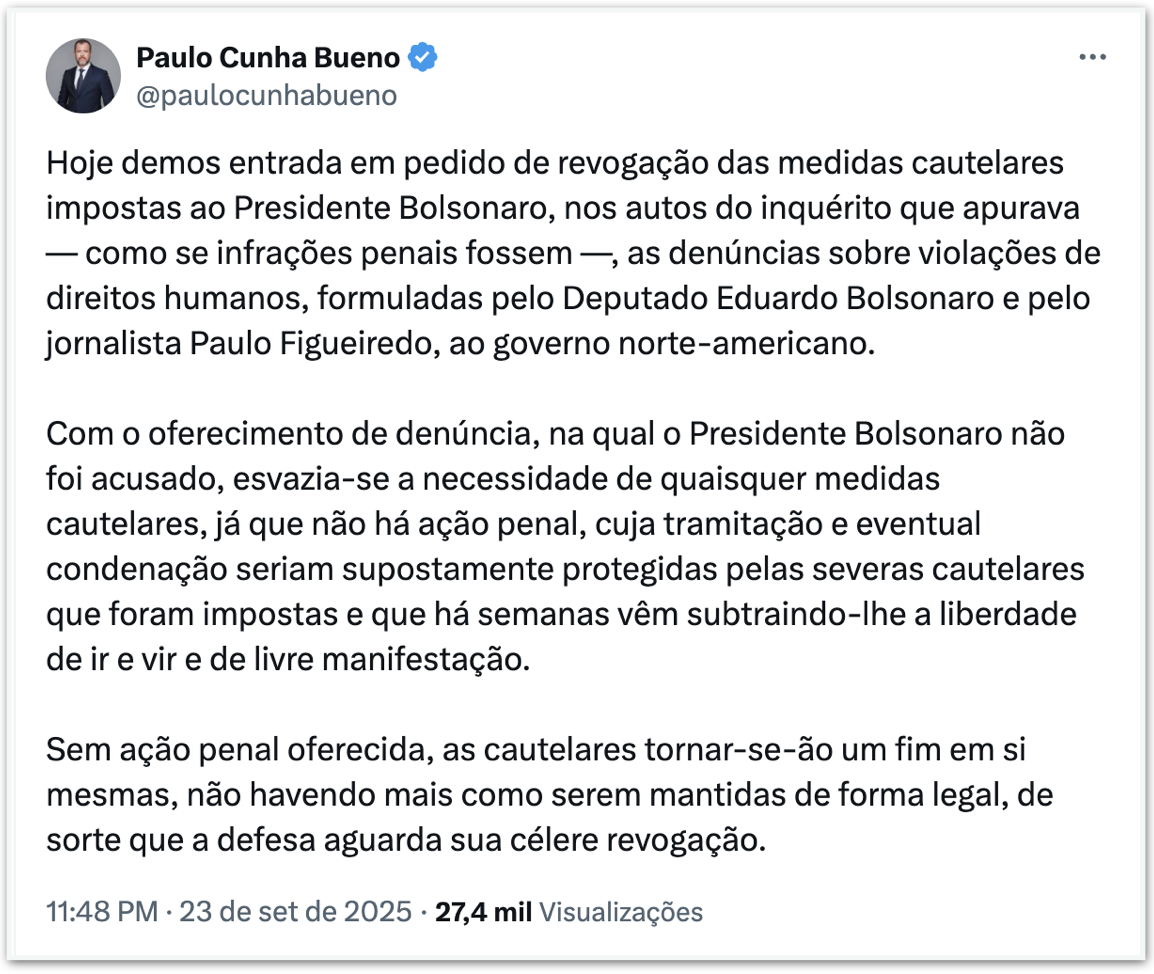
Task: Open the Paulo Cunha Bueno display name
Action: 267,58
